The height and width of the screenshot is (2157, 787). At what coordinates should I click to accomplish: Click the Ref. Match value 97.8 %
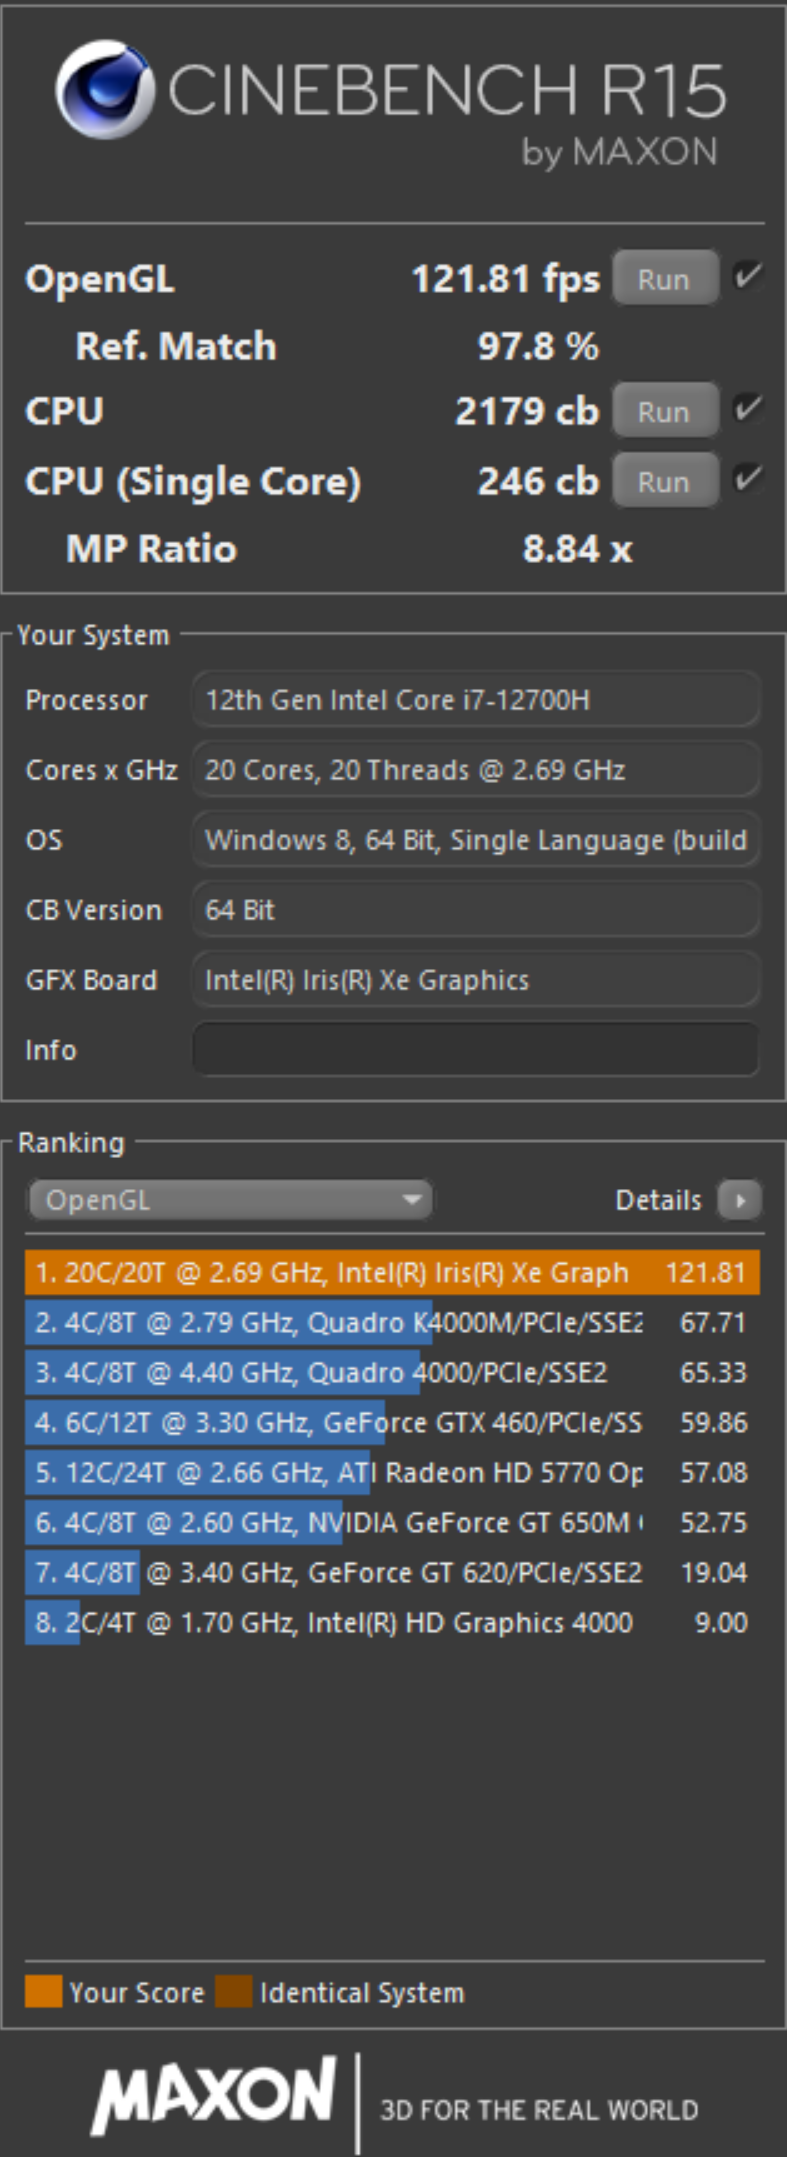538,346
